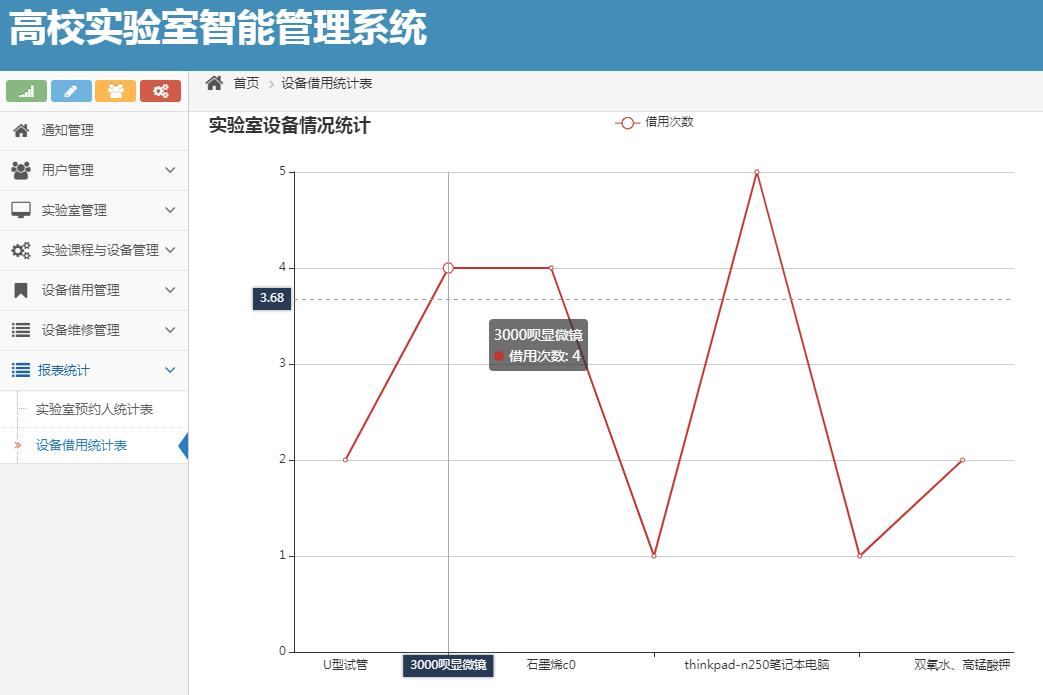Click the U型试管 axis label
Viewport: 1043px width, 695px height.
coord(345,664)
